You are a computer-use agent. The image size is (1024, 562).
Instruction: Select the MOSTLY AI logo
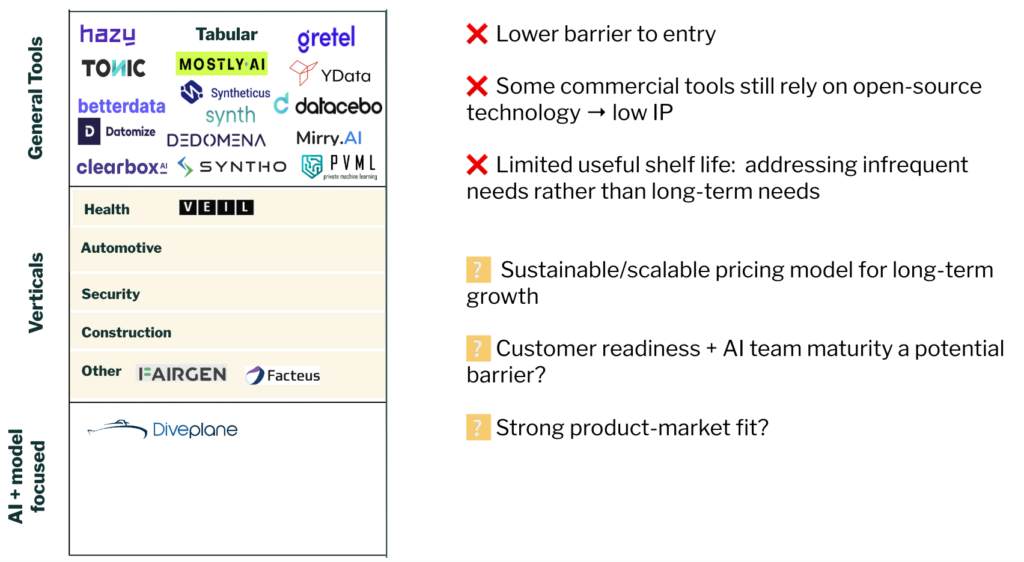click(x=222, y=64)
